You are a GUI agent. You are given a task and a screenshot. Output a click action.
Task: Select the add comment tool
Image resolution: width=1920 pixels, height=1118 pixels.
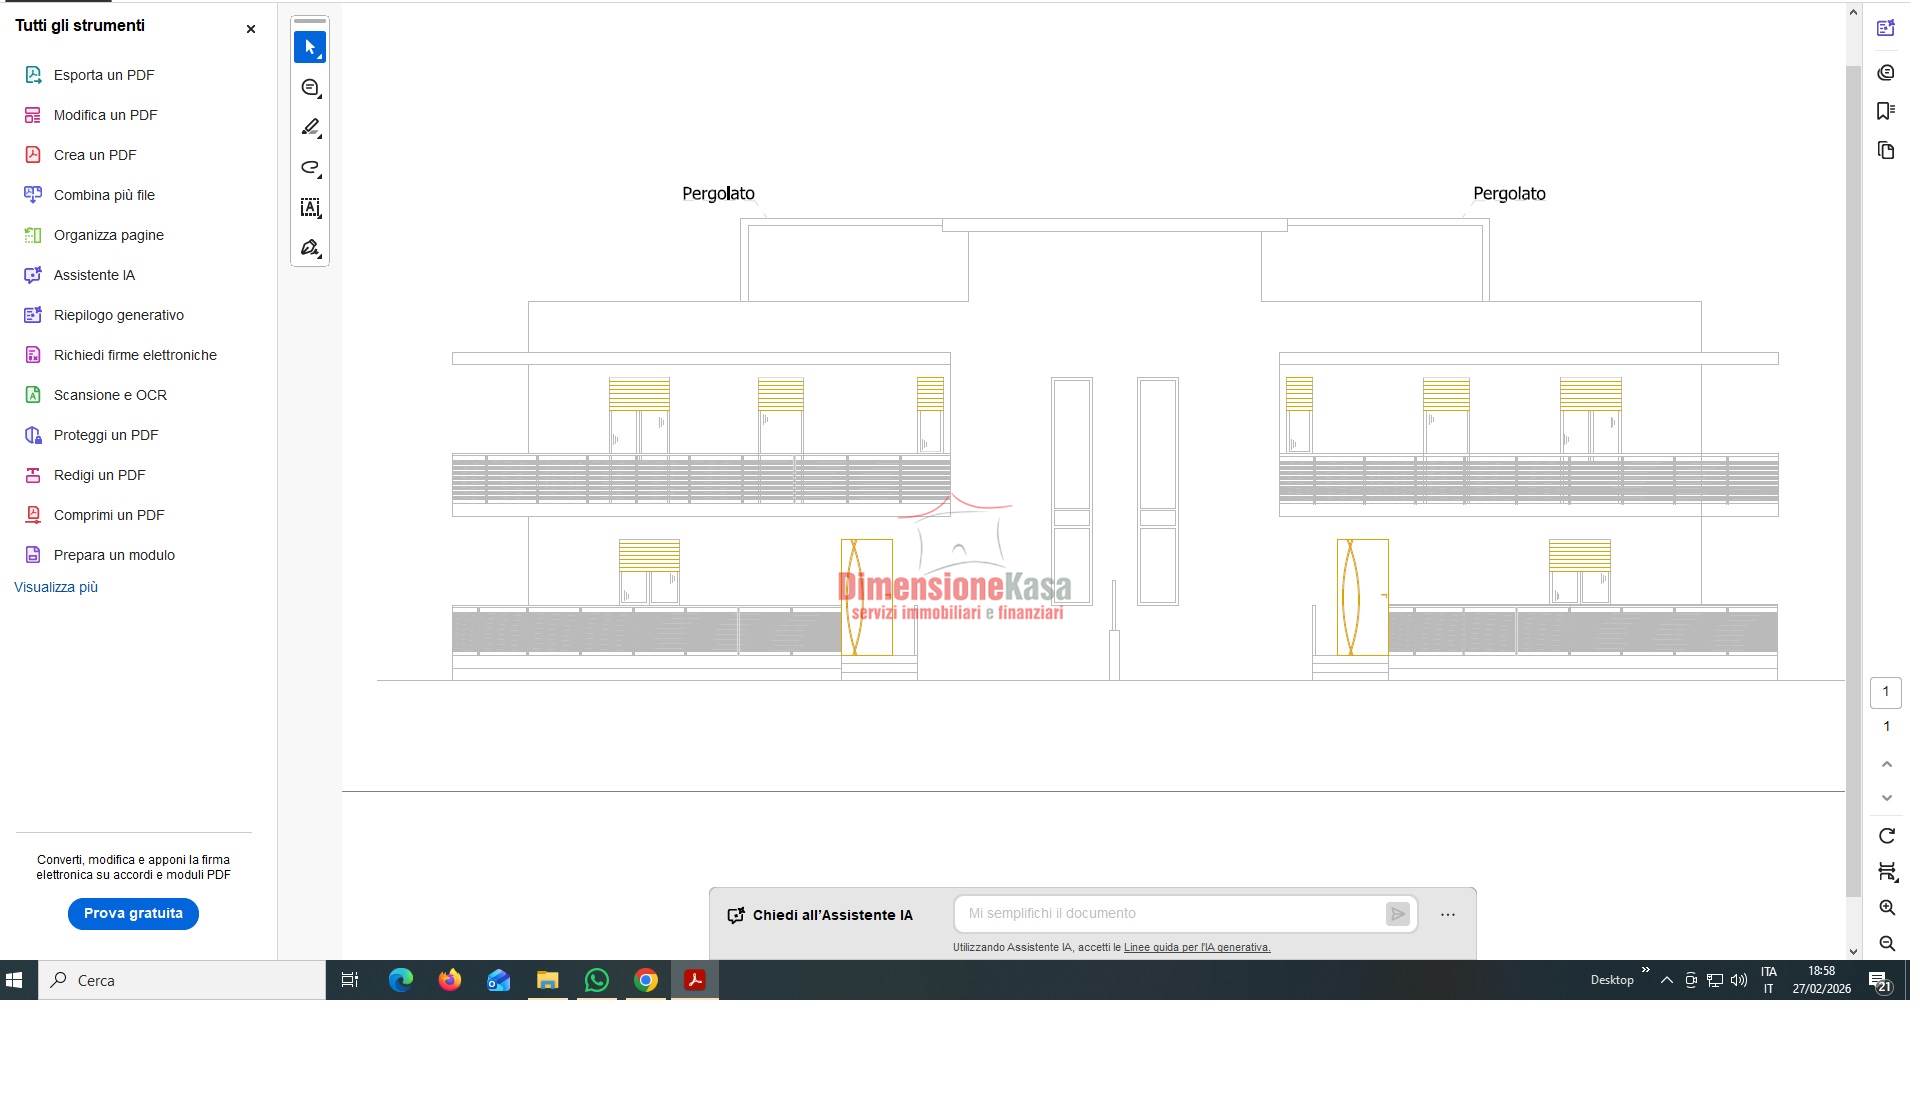pos(310,88)
